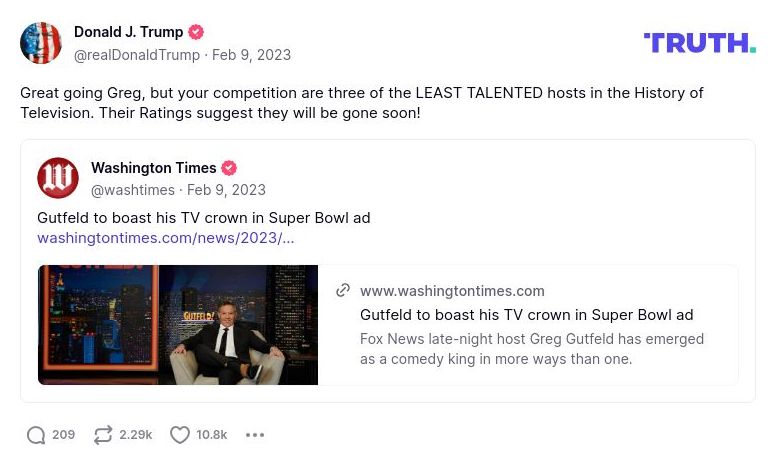Click the Gutfeld studio thumbnail image
This screenshot has width=777, height=465.
(x=178, y=325)
